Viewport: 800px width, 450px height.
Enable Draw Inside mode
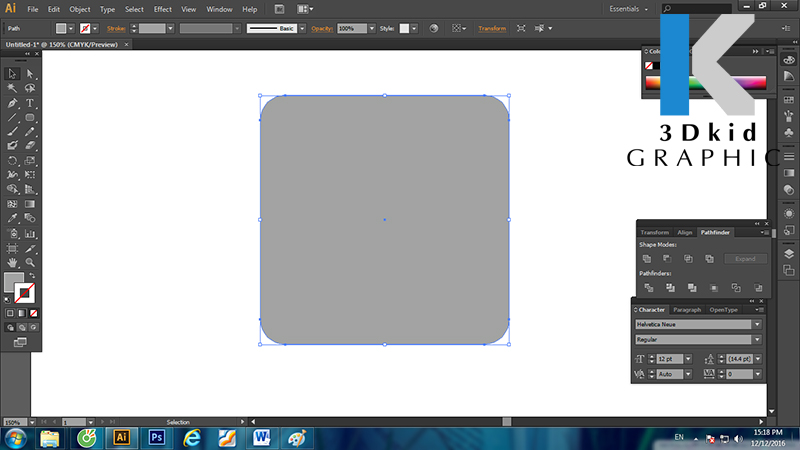(34, 328)
